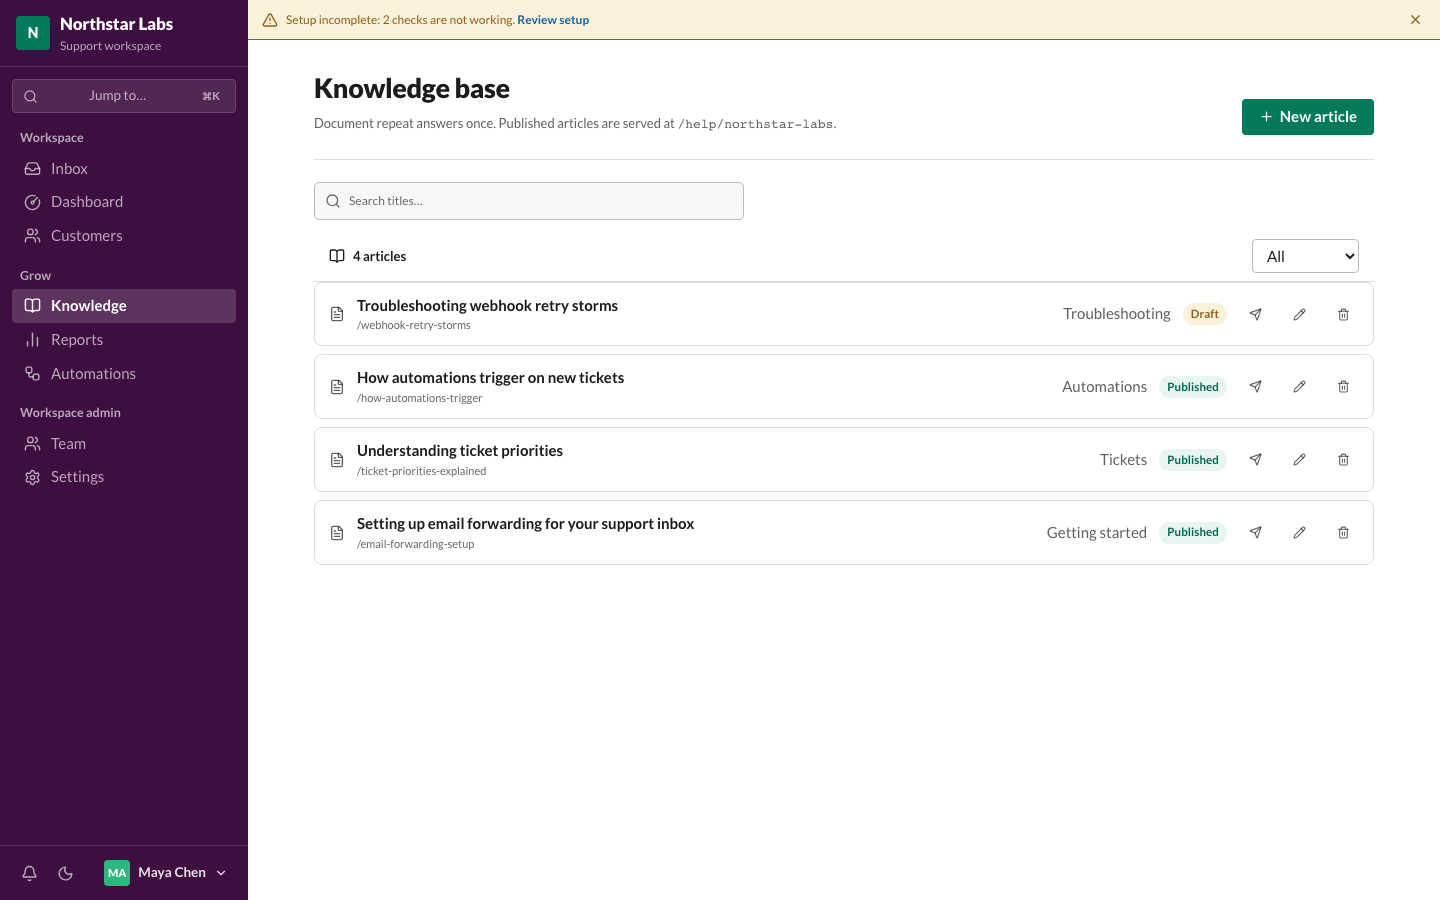Click the Automations category label in article row
This screenshot has width=1440, height=900.
(x=1104, y=387)
